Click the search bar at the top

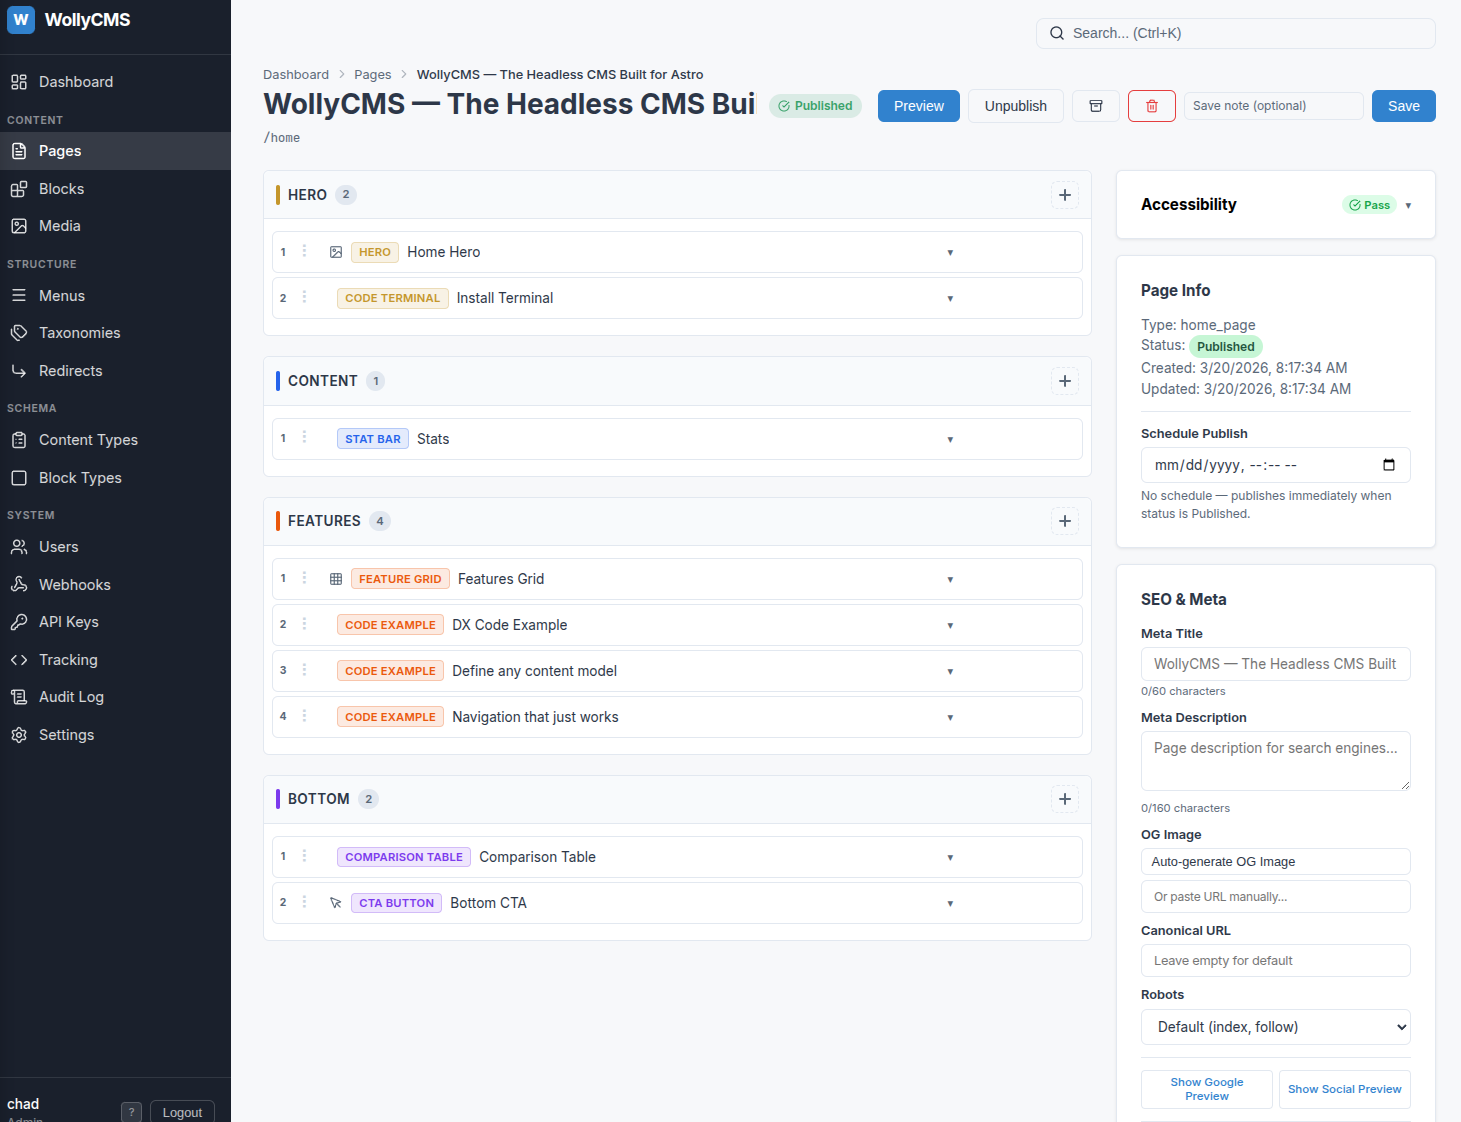click(1235, 33)
